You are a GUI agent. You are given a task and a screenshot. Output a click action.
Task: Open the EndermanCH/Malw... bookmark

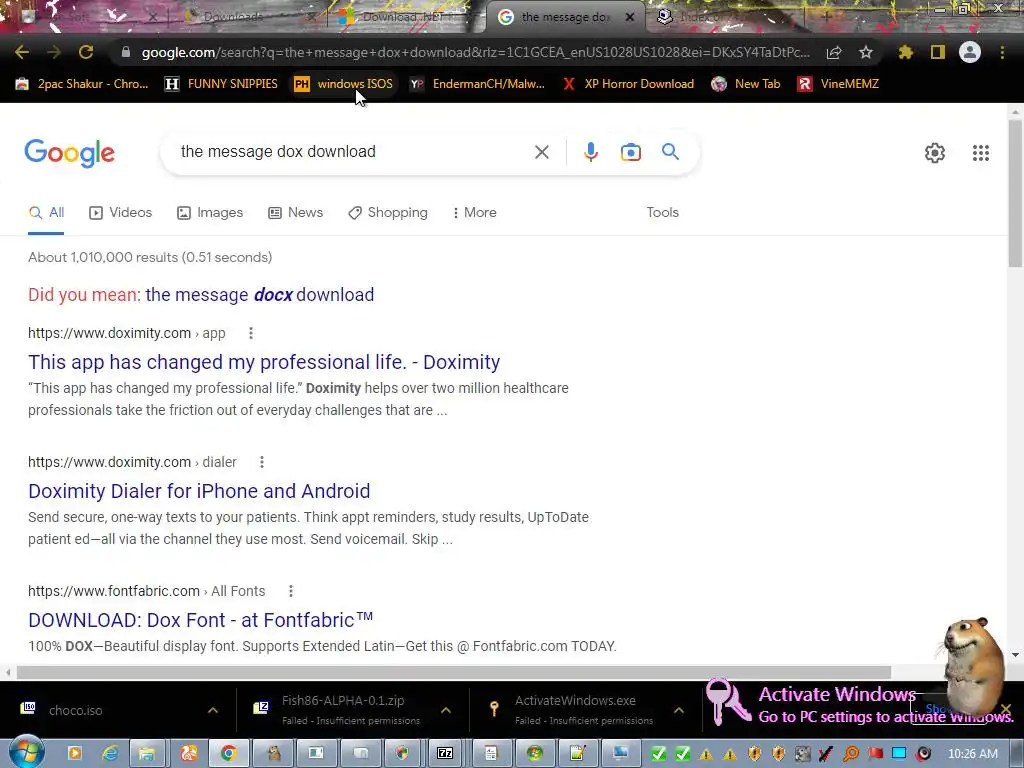click(477, 84)
